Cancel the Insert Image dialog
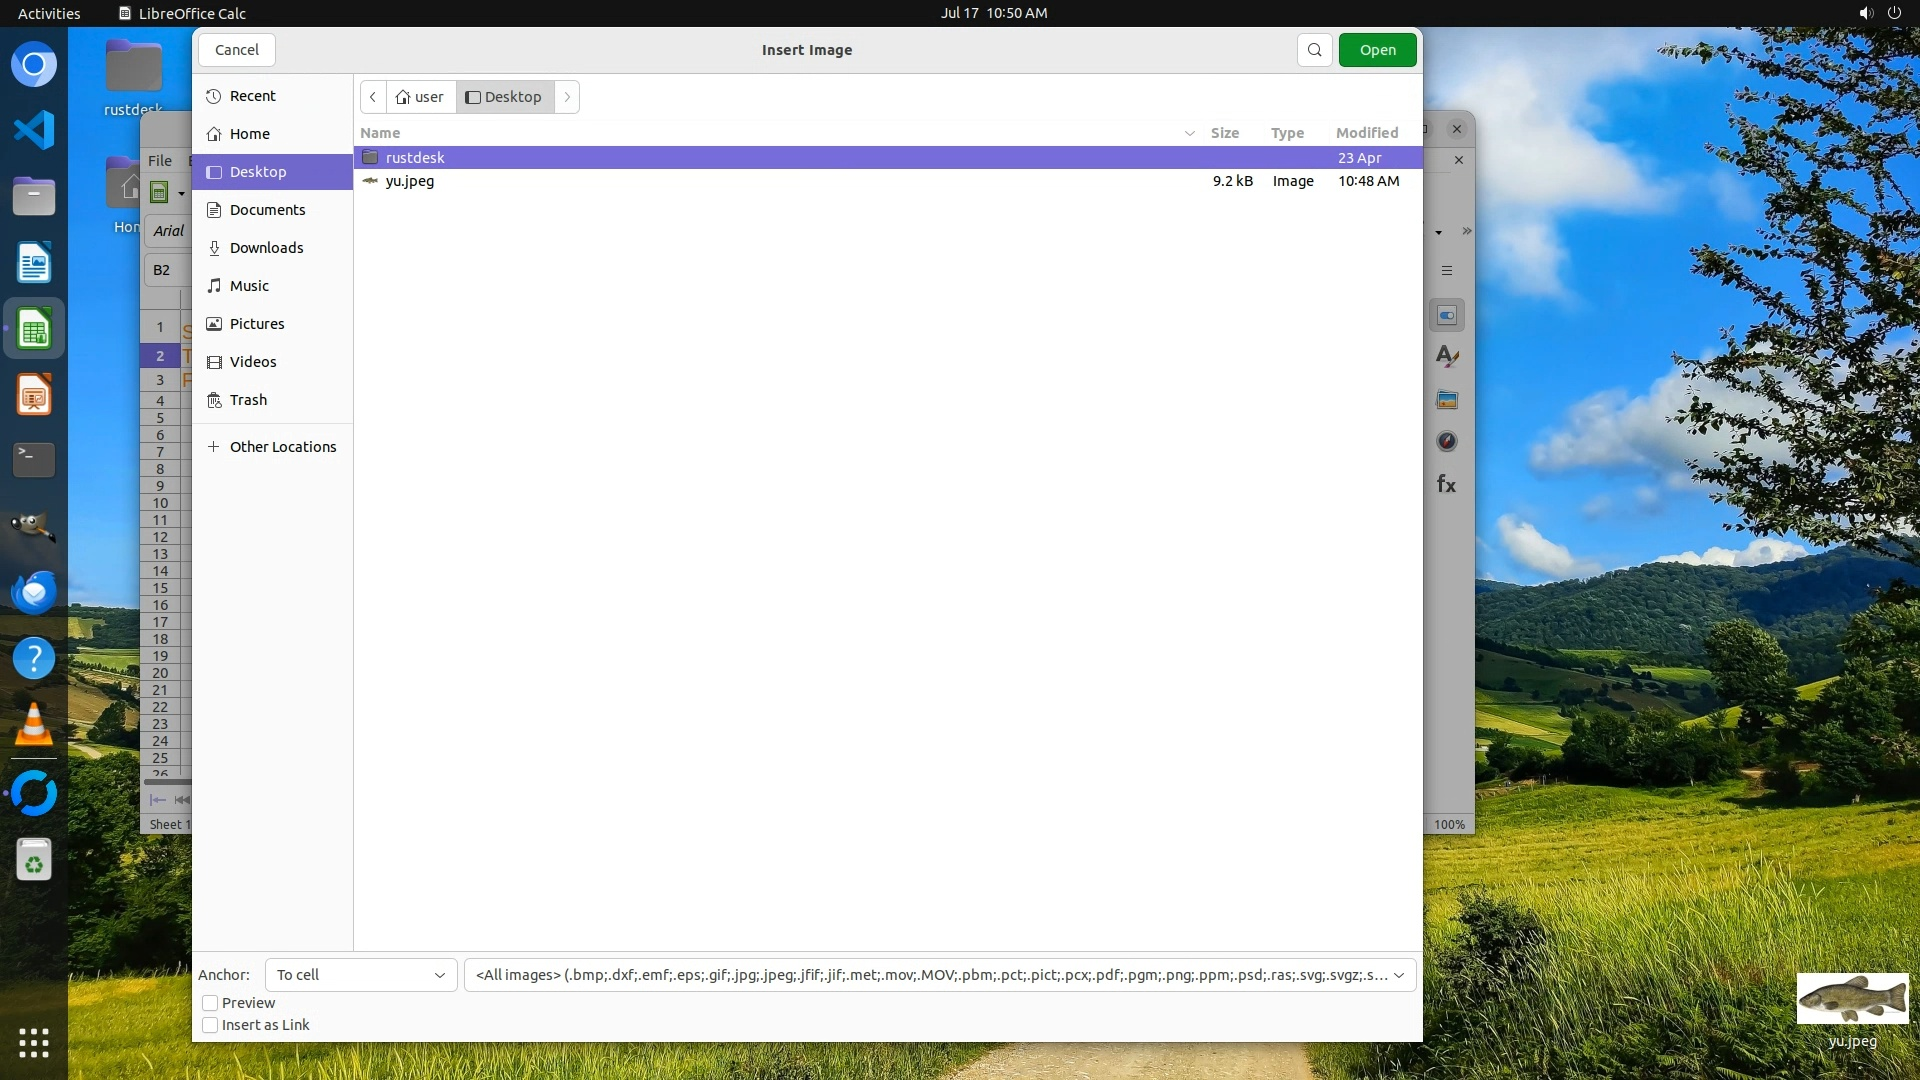 click(x=237, y=50)
